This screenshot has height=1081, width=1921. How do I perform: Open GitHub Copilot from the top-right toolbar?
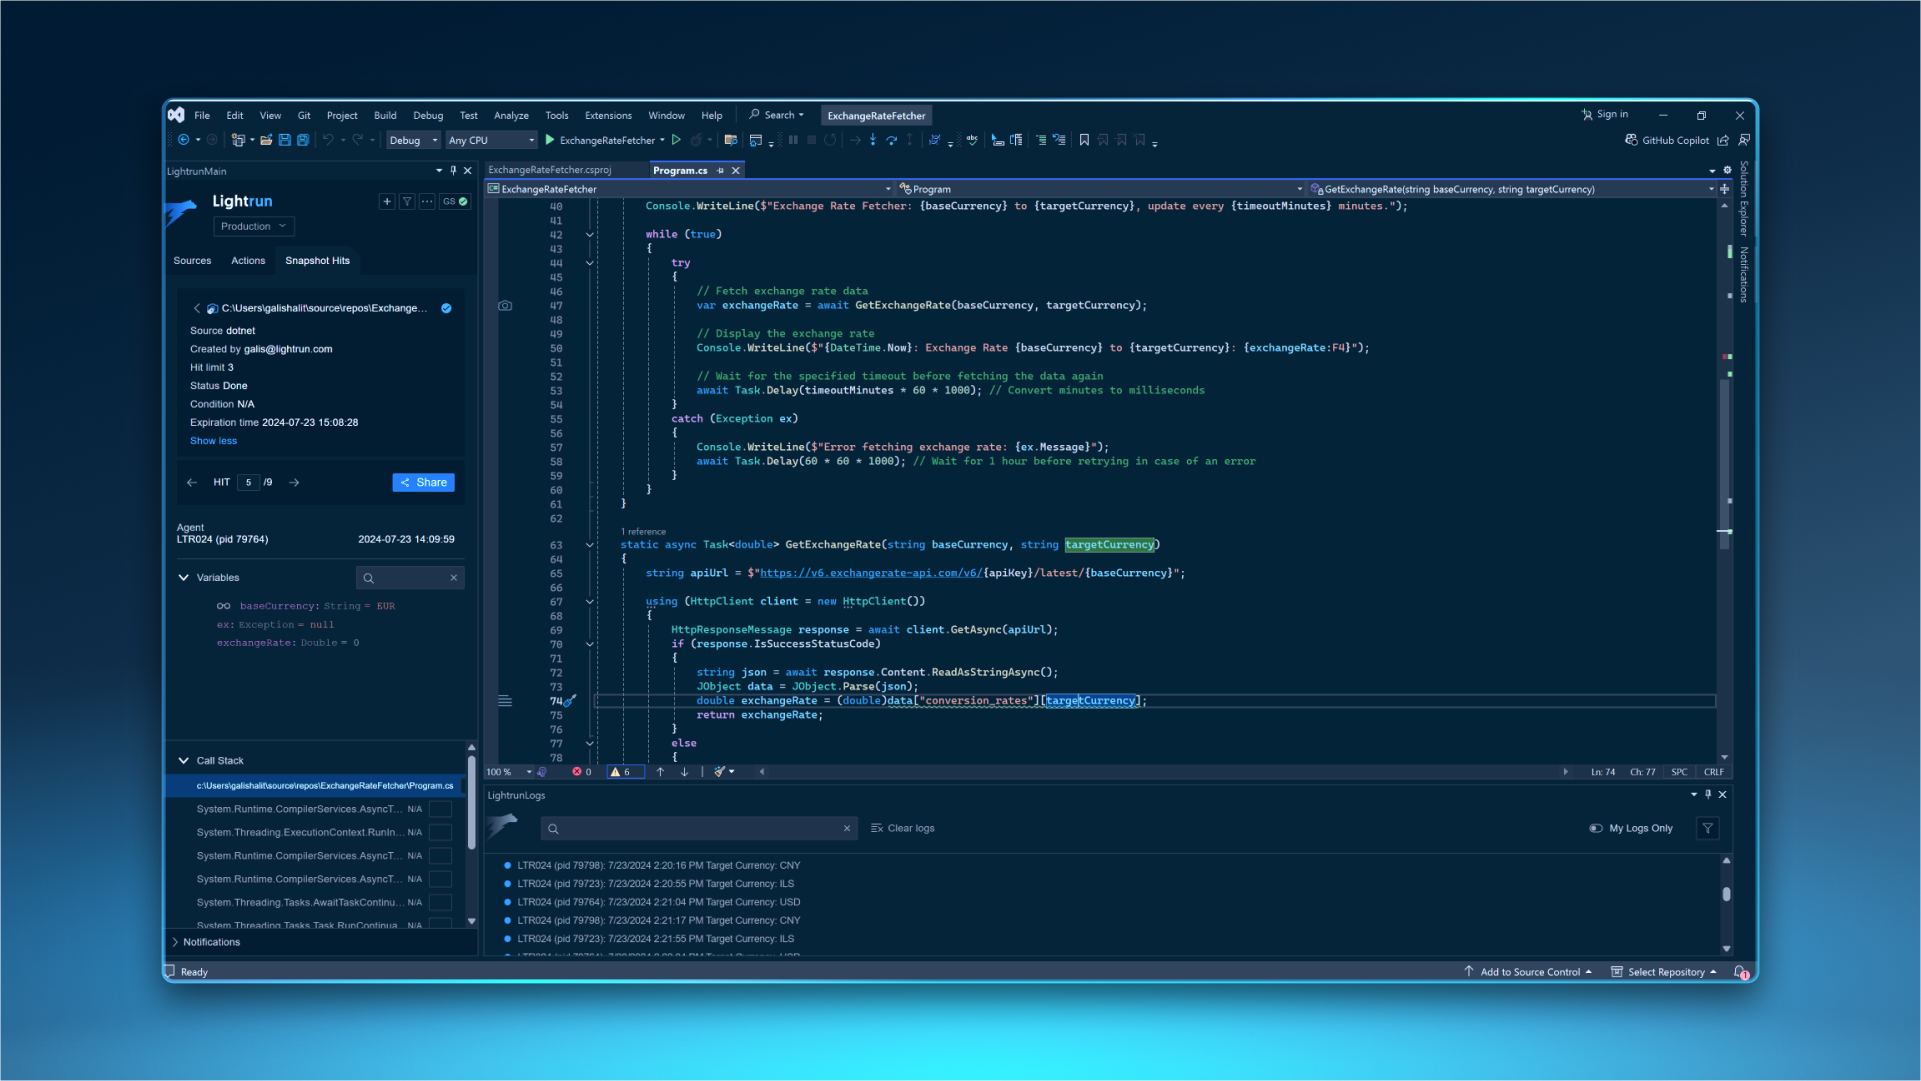[x=1668, y=140]
